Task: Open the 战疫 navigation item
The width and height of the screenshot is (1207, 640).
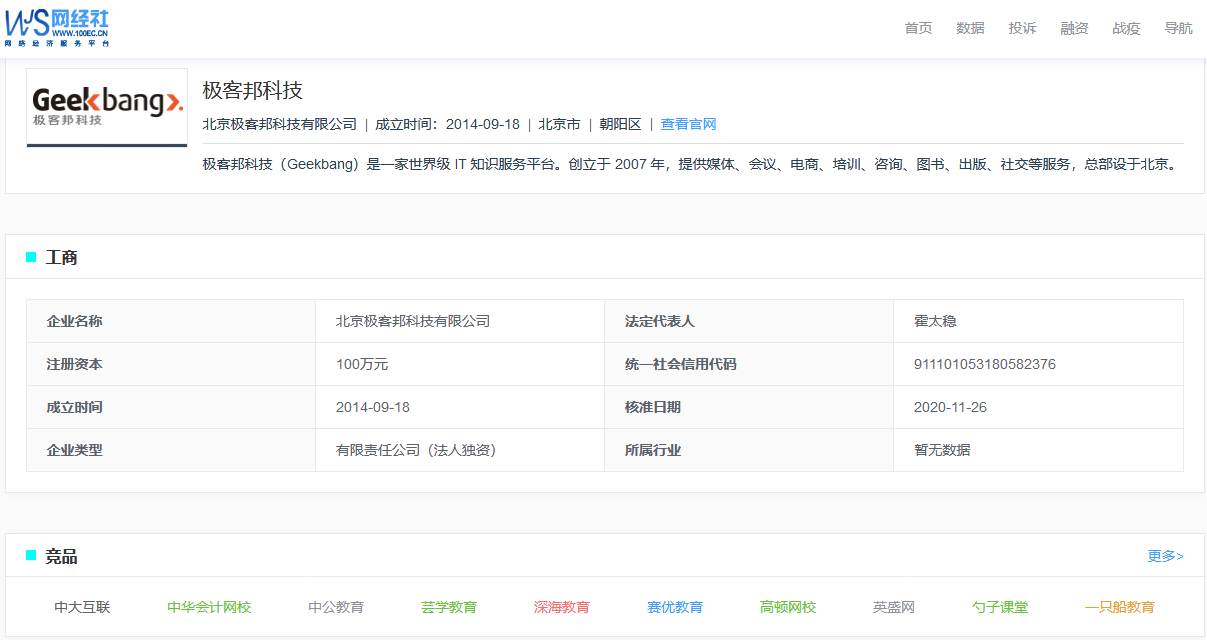Action: 1126,28
